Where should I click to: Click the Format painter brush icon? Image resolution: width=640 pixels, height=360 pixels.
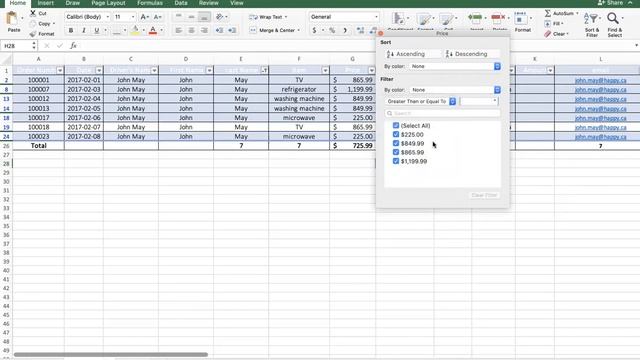[33, 34]
